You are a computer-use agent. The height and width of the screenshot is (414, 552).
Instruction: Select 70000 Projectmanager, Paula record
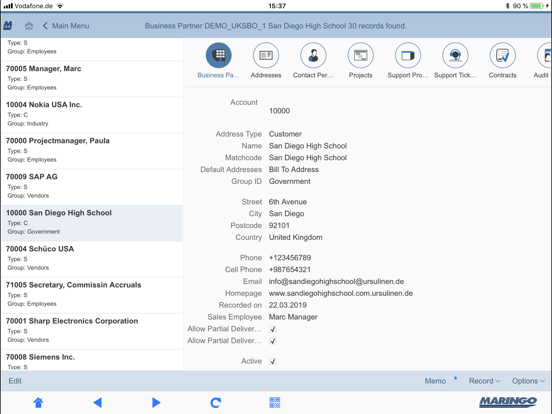tap(92, 151)
